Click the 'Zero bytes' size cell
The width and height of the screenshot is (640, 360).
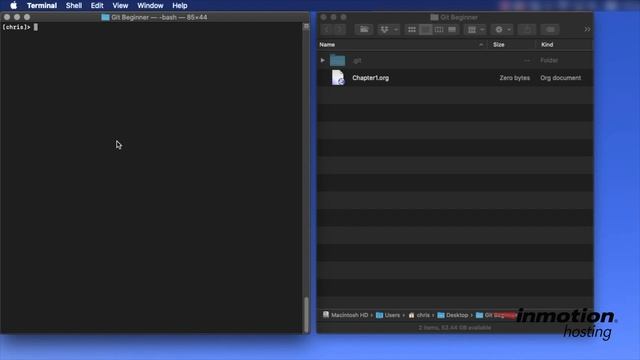click(x=514, y=78)
